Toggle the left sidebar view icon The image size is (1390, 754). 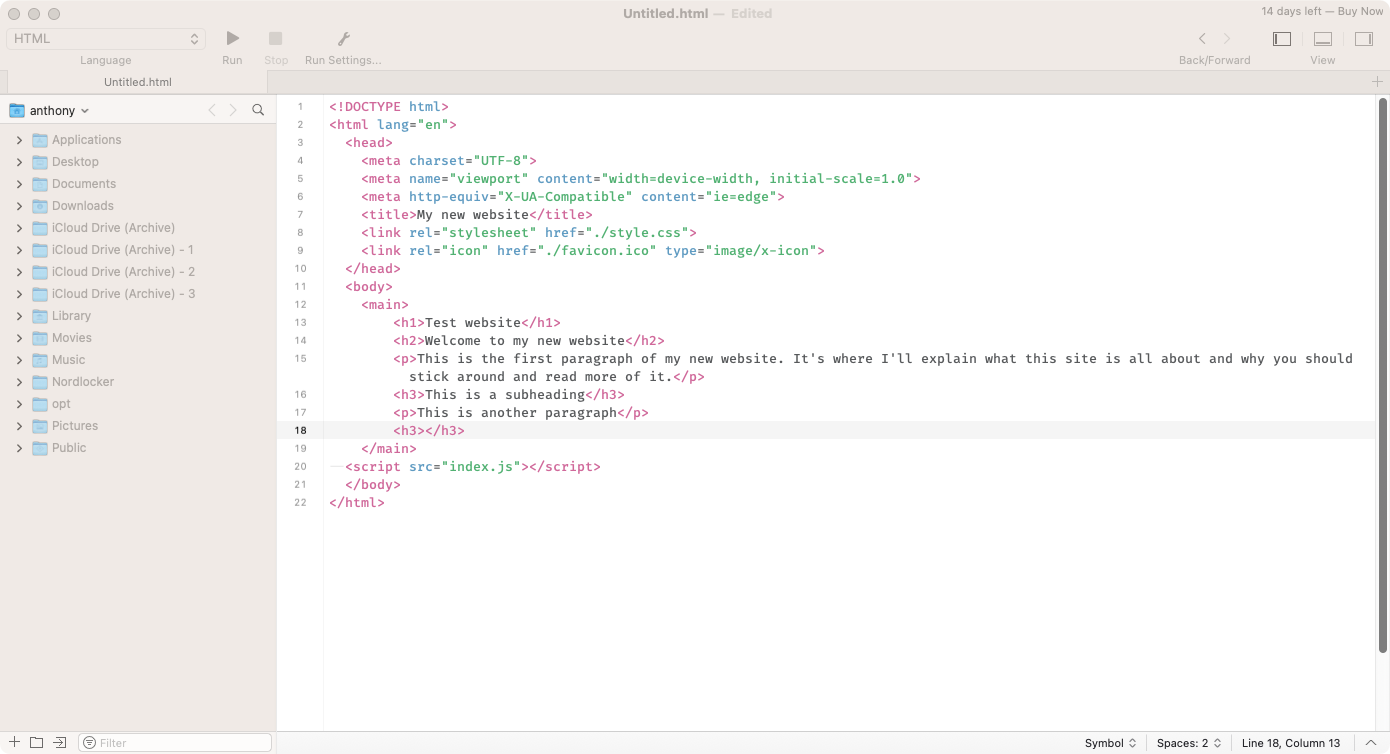pyautogui.click(x=1282, y=39)
